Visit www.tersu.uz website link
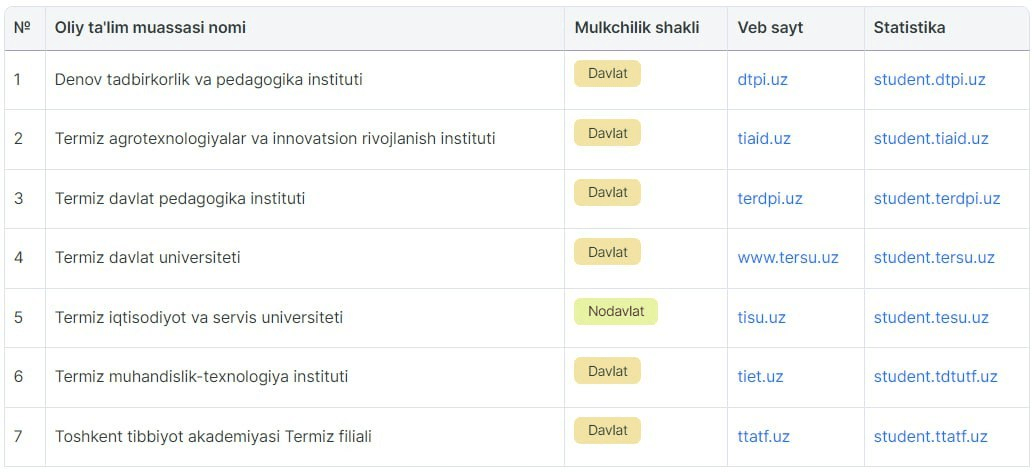The height and width of the screenshot is (472, 1034). [787, 258]
